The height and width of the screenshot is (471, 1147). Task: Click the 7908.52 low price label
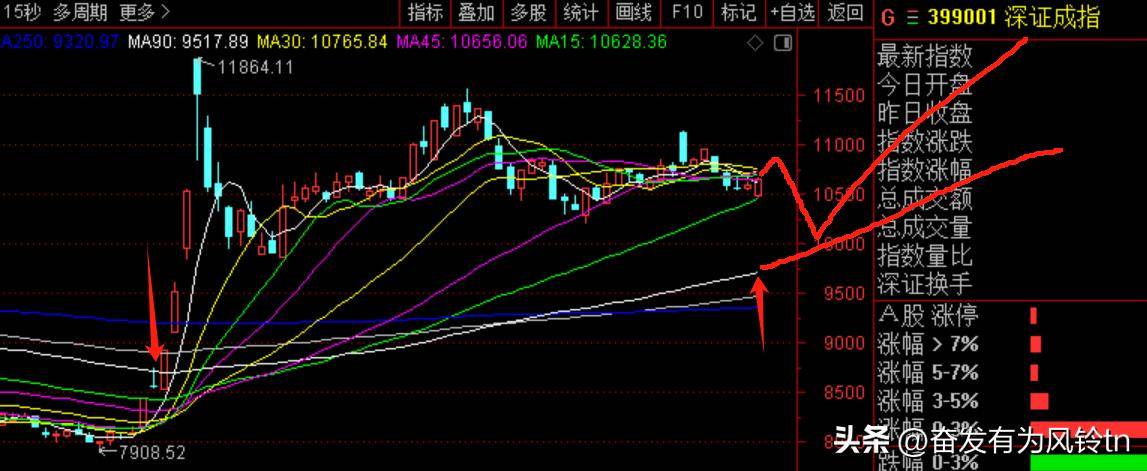tap(151, 452)
